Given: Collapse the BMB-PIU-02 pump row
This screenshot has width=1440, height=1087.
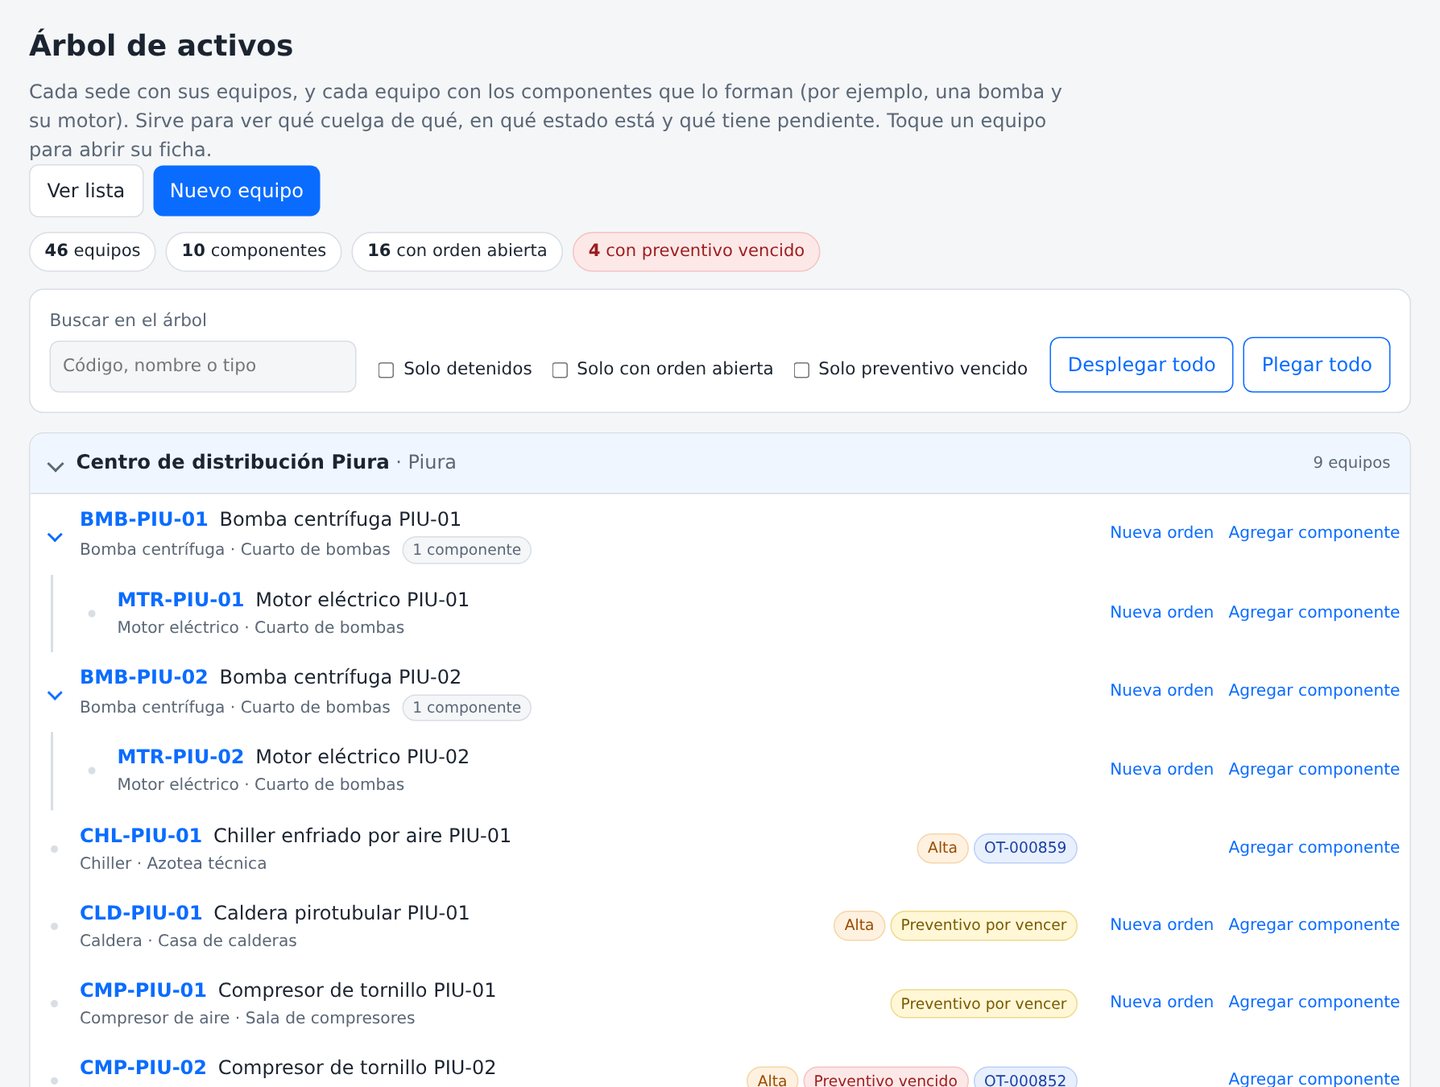Looking at the screenshot, I should tap(55, 695).
